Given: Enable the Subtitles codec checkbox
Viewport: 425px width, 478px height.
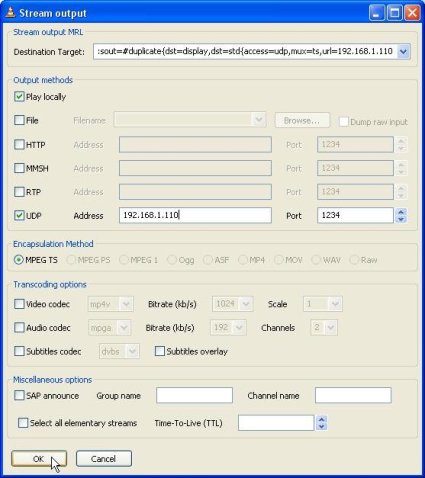Looking at the screenshot, I should (19, 351).
